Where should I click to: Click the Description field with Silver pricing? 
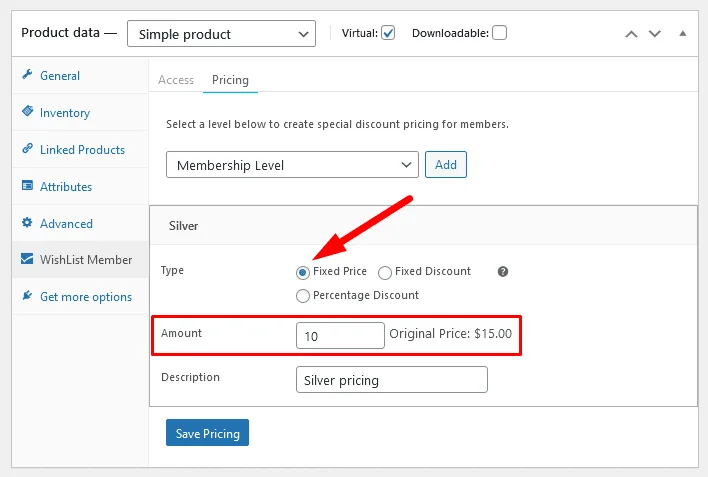(x=392, y=379)
